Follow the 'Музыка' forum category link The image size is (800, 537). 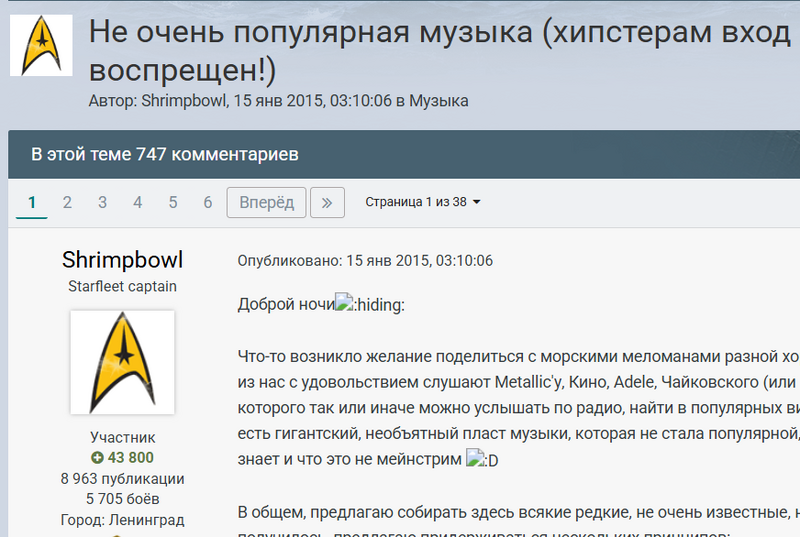438,101
